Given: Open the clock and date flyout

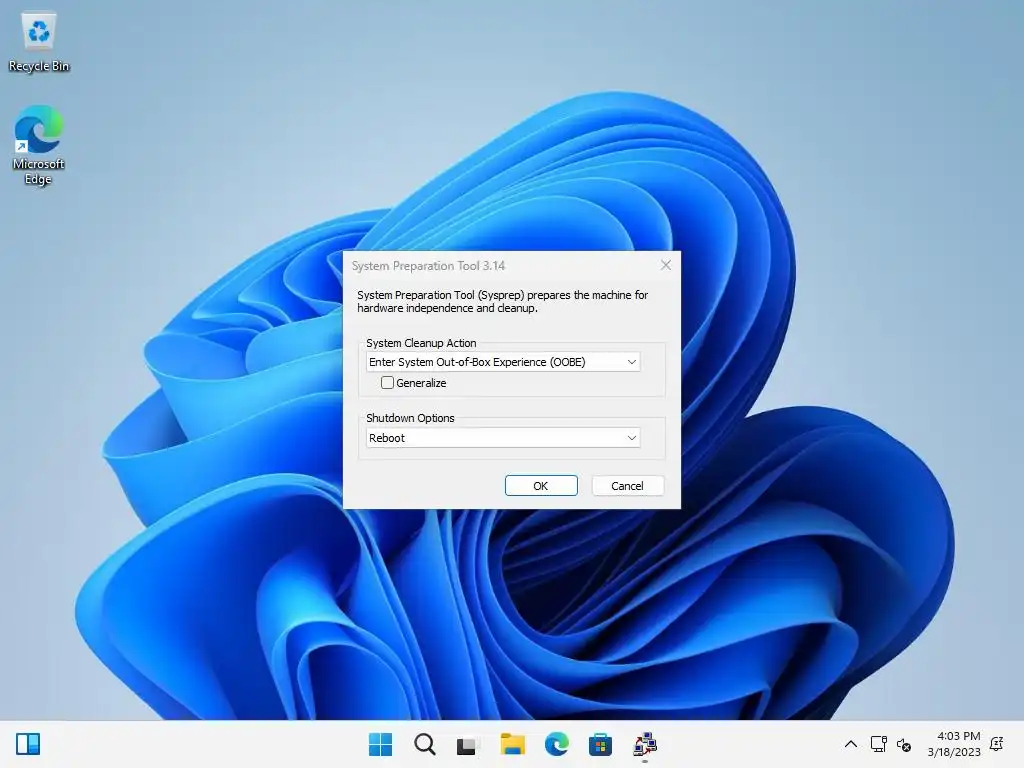Looking at the screenshot, I should coord(953,744).
